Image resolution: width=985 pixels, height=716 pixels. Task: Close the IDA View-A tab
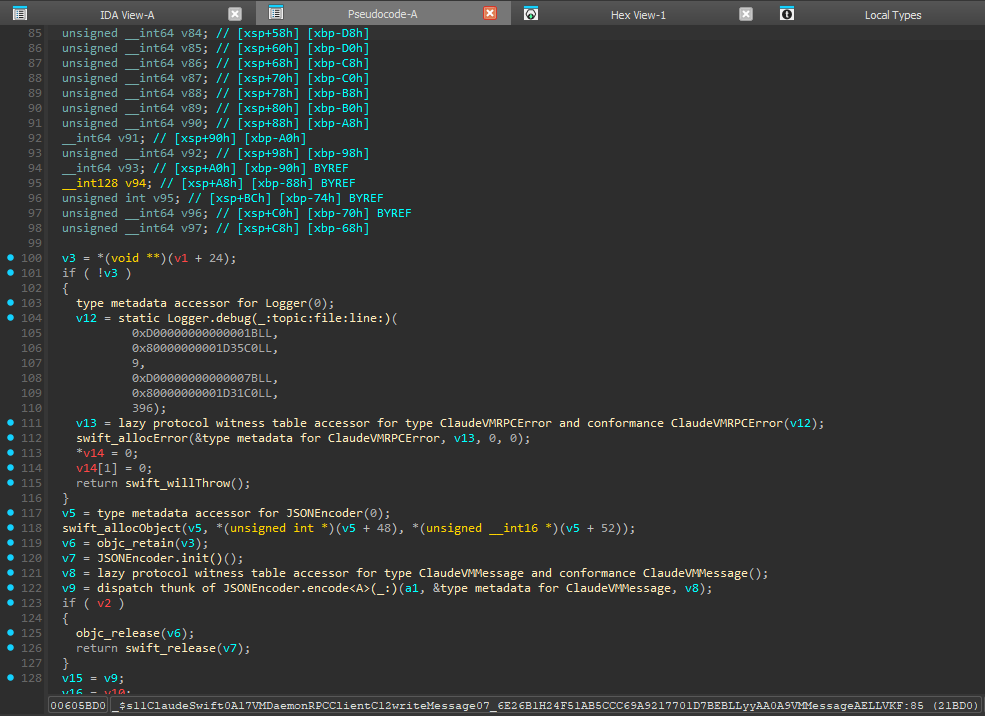(234, 14)
